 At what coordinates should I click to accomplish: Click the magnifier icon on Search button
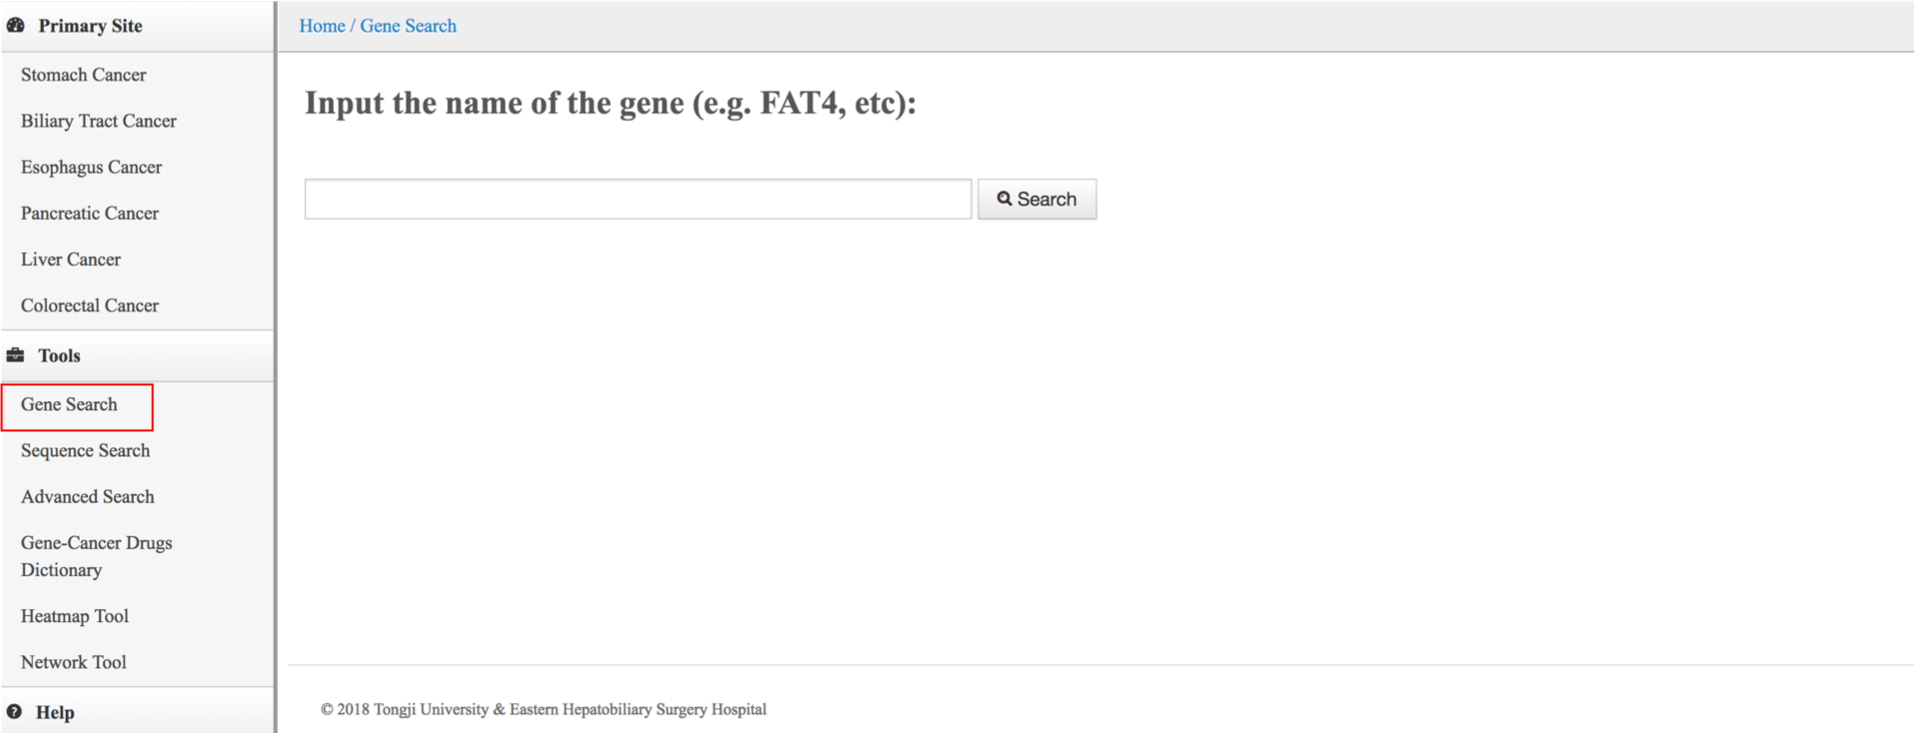(1004, 199)
